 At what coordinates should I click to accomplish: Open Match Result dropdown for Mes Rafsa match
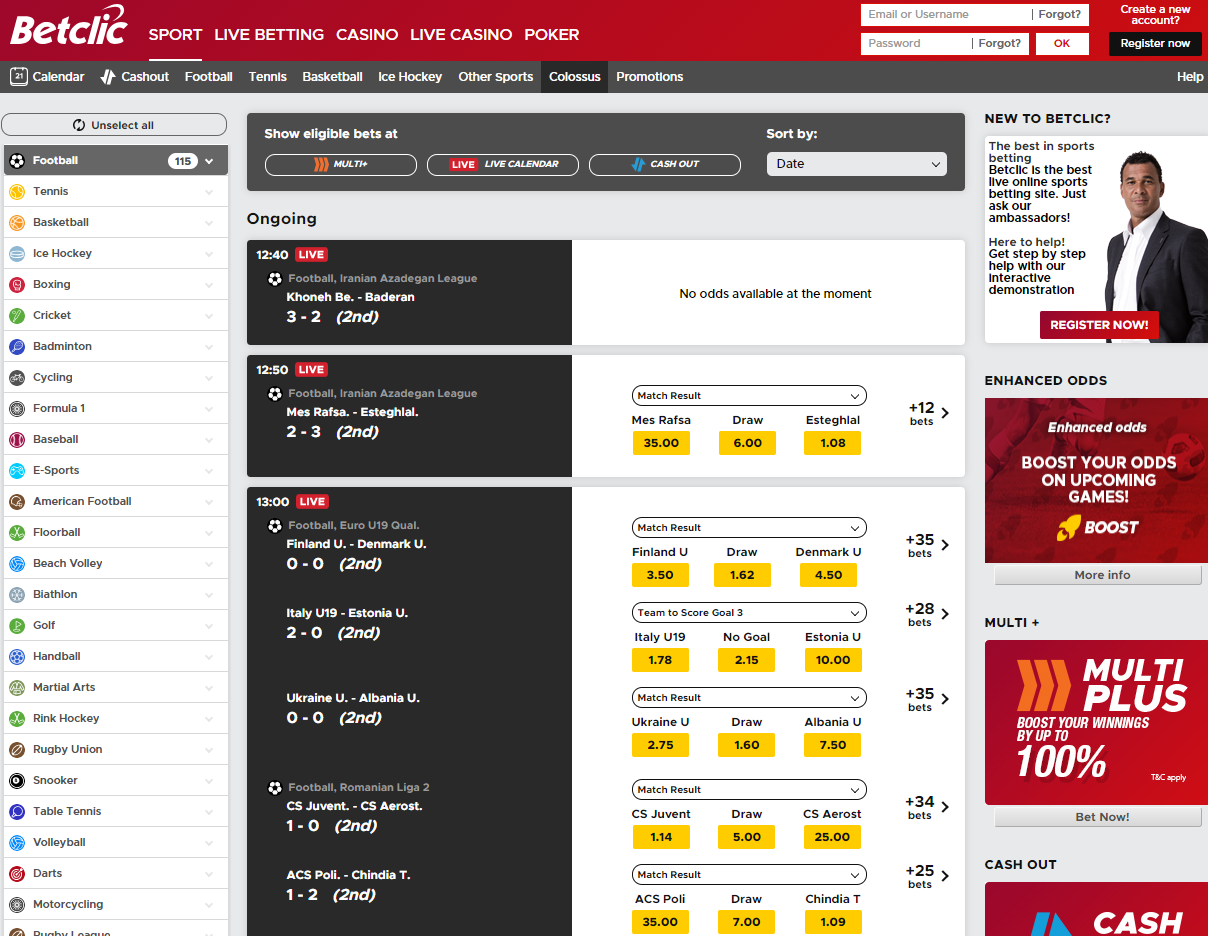tap(749, 396)
